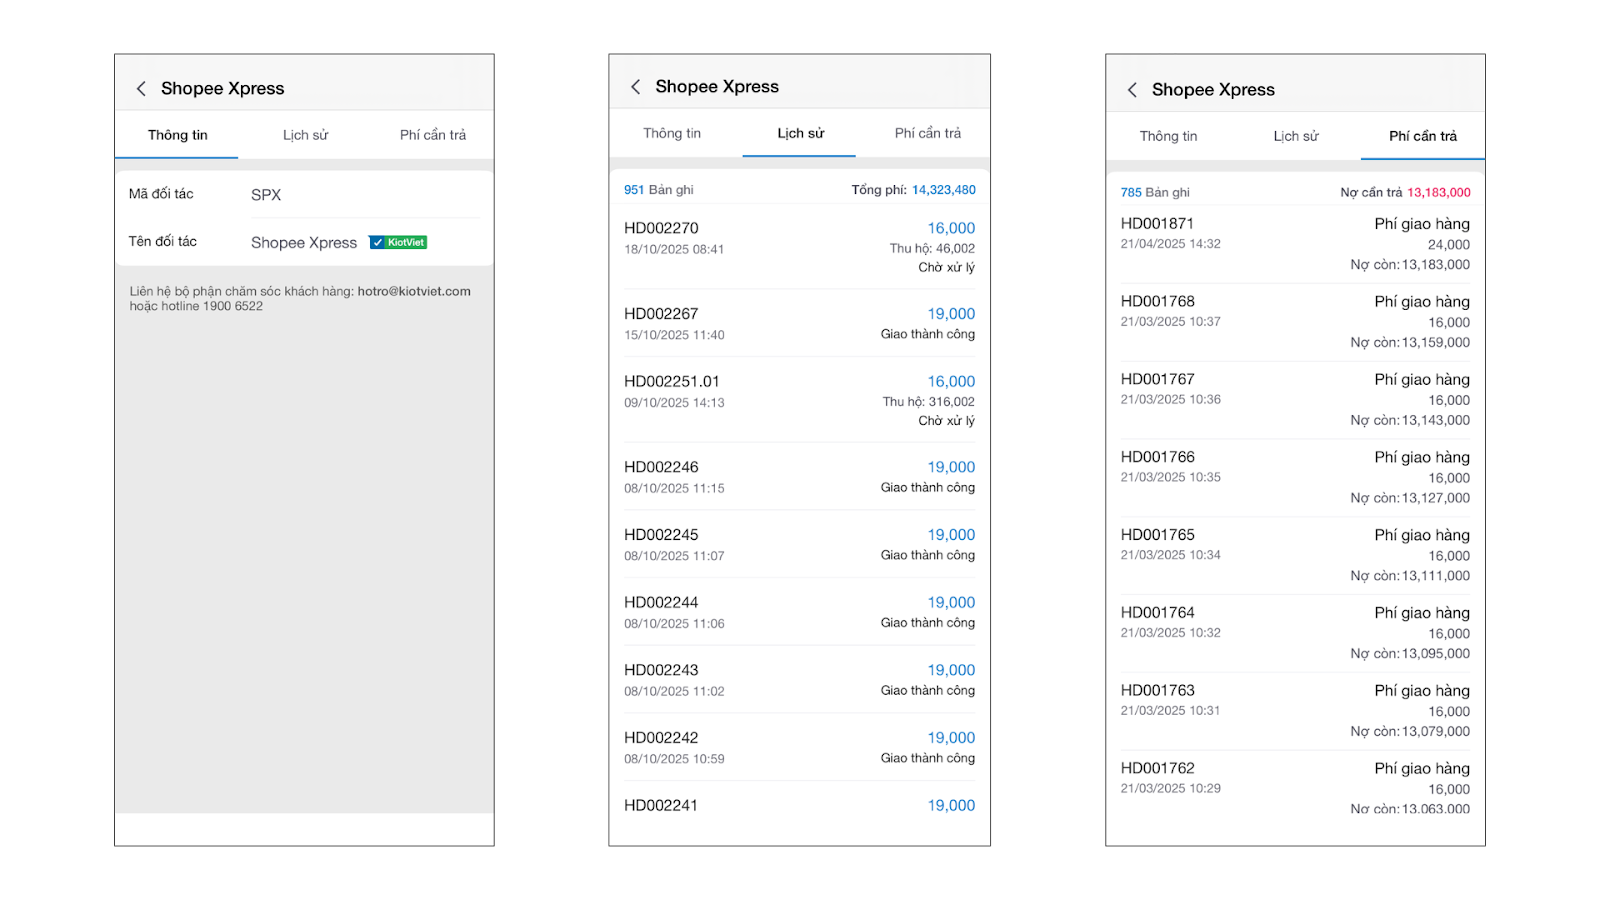This screenshot has width=1600, height=900.
Task: Open Lịch sử tab on the fees-payable screen
Action: 1295,136
